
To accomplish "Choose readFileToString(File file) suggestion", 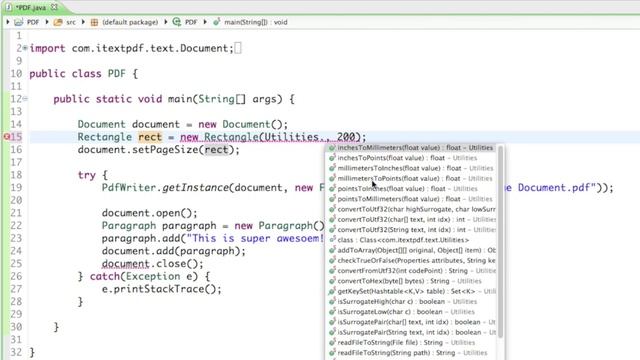I will point(412,342).
